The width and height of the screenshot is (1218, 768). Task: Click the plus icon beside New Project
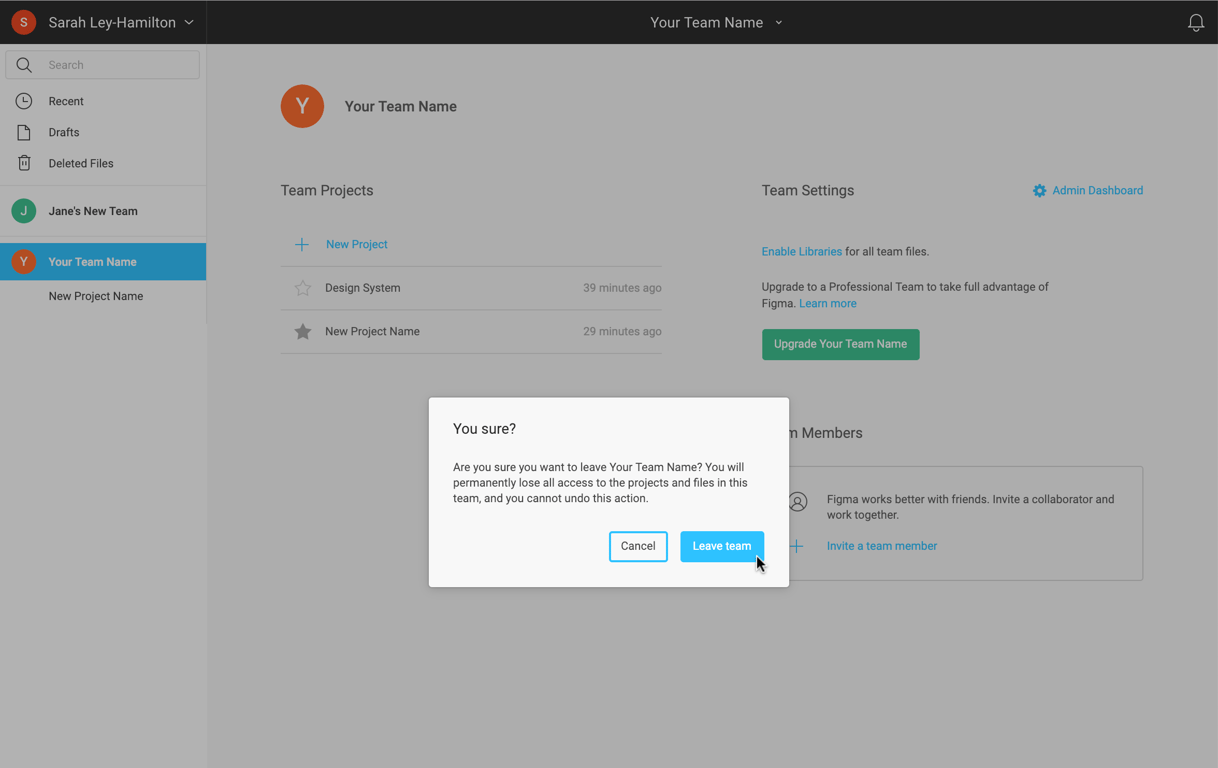point(301,244)
